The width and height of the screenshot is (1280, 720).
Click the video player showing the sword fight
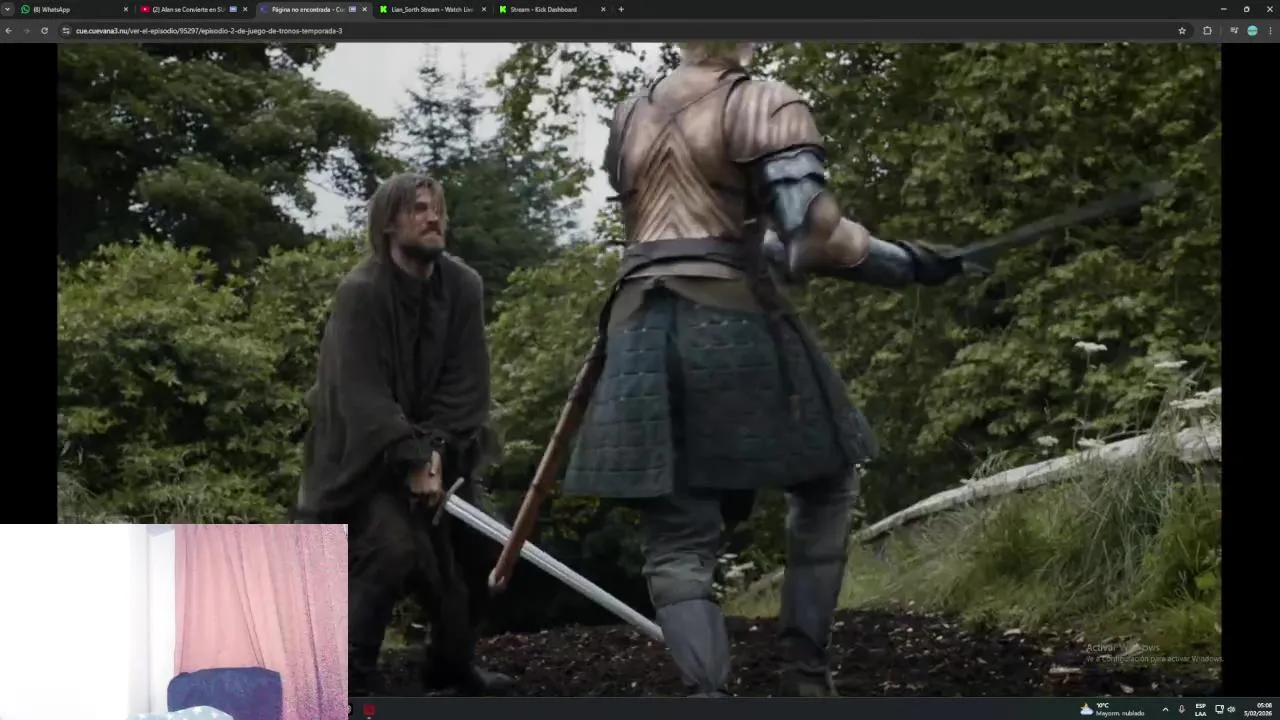pos(639,369)
